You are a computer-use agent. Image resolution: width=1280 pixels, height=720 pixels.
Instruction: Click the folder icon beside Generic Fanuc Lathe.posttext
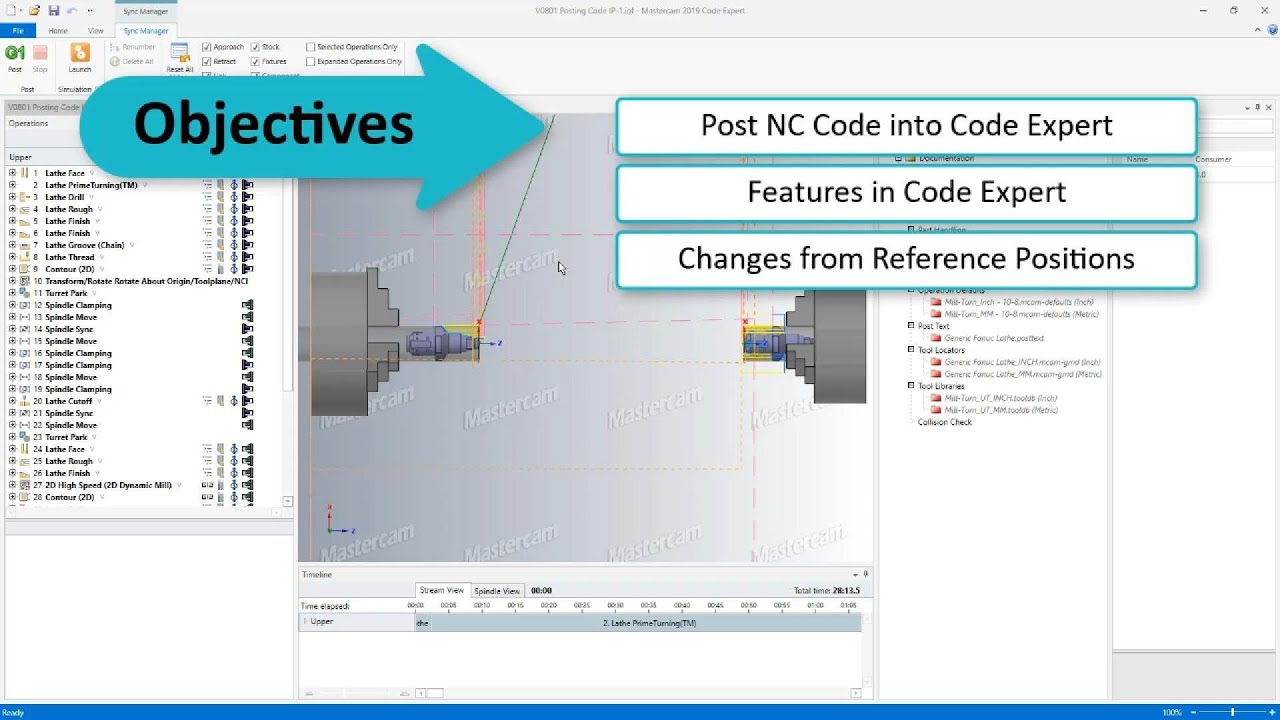(x=936, y=338)
